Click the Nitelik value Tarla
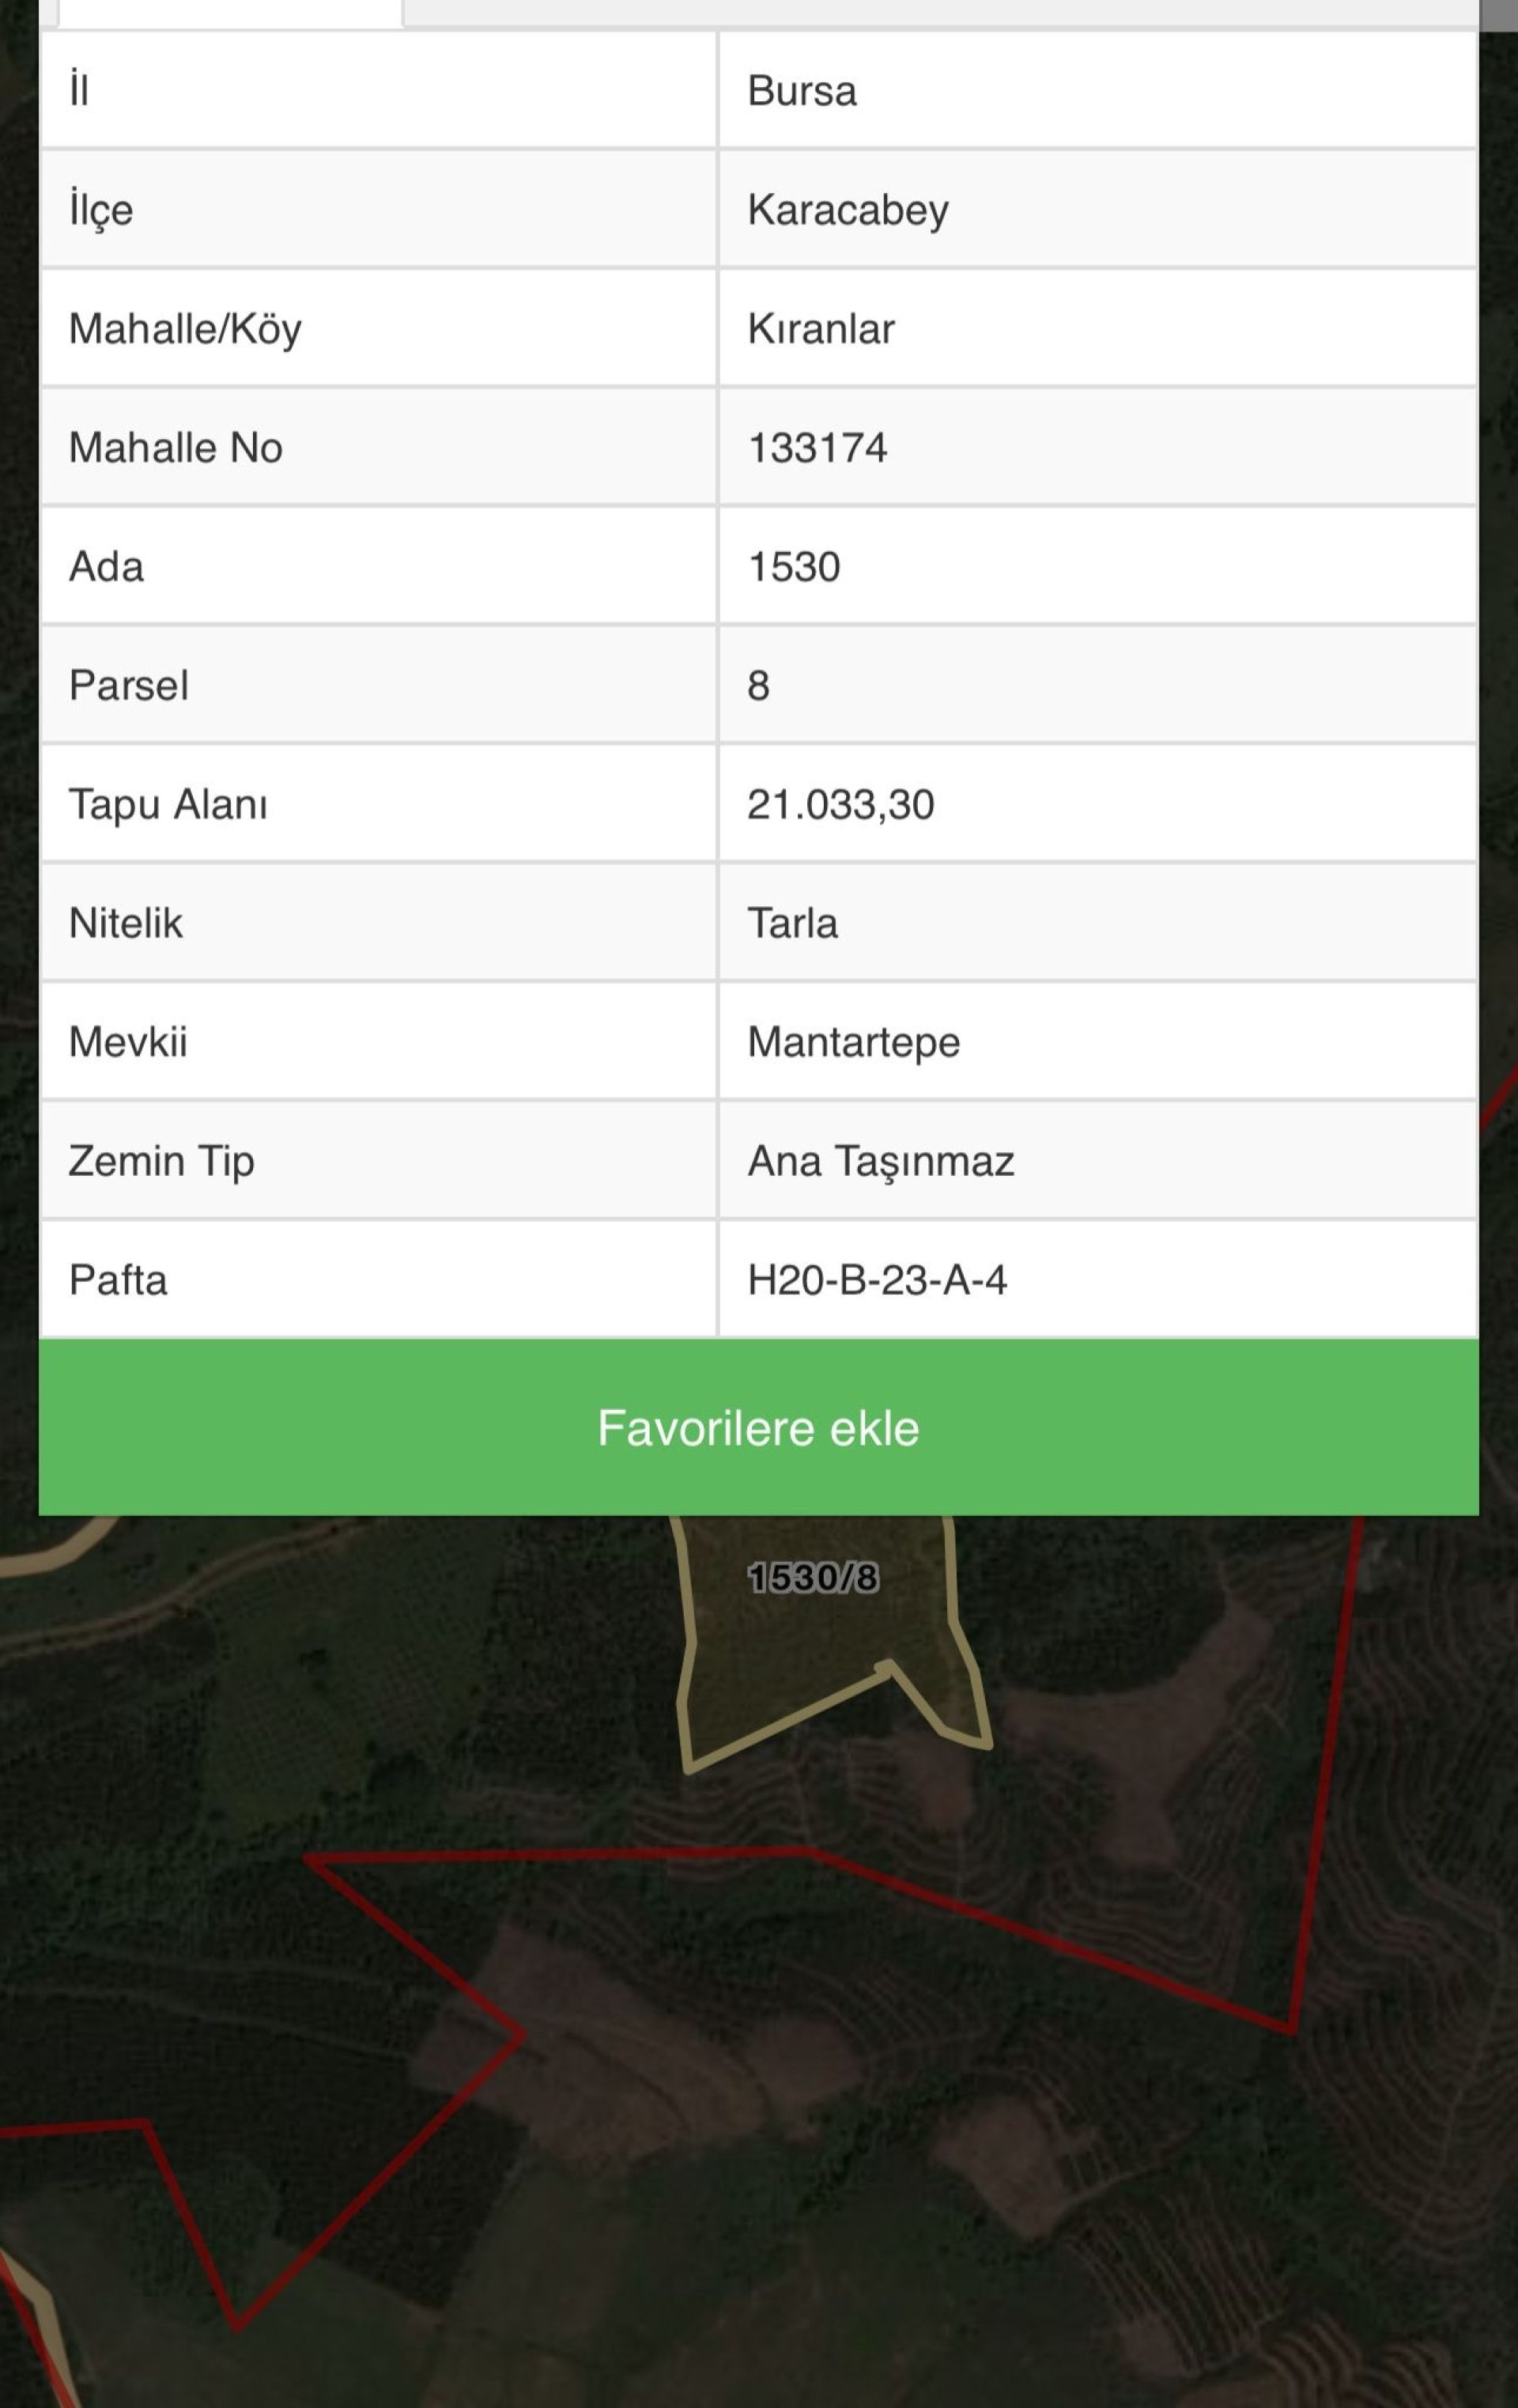 792,923
